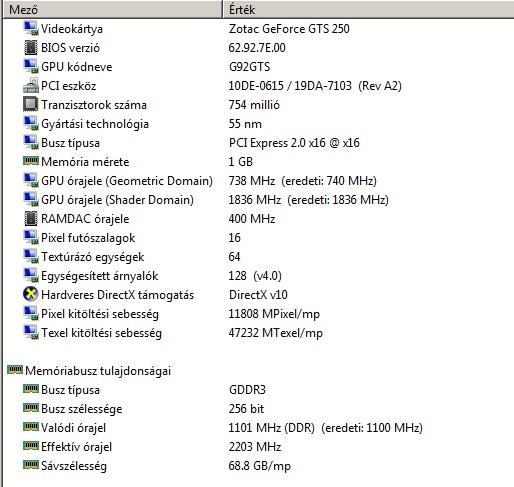
Task: Click the Shader Domain clock icon
Action: pos(31,199)
